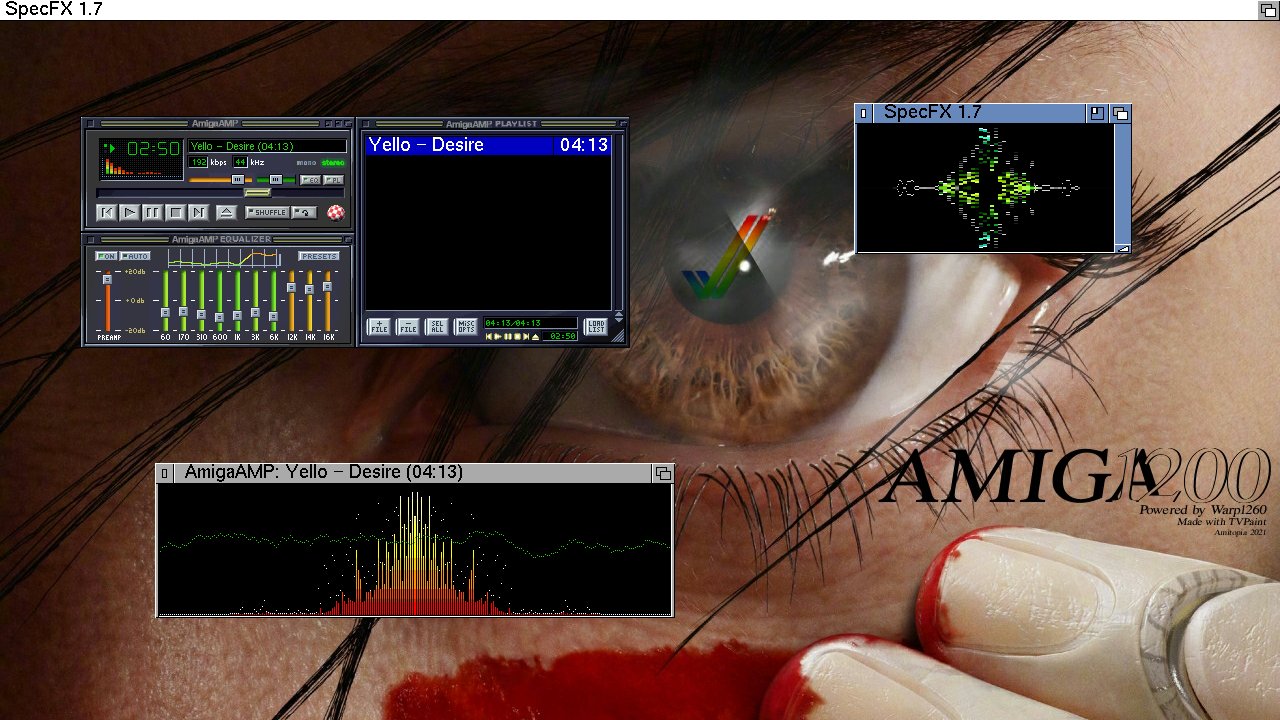Toggle the PL playlist window button
Image resolution: width=1280 pixels, height=720 pixels.
point(334,180)
